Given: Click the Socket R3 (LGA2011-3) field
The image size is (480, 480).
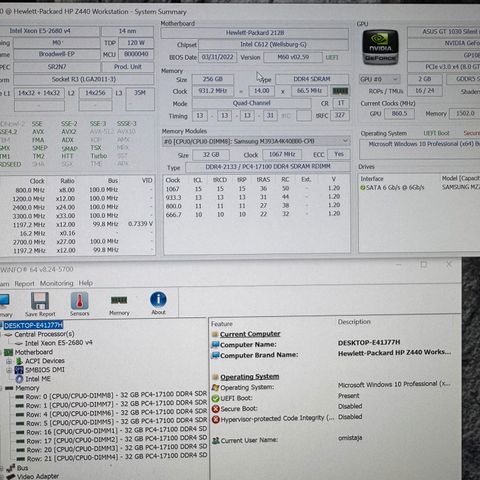Looking at the screenshot, I should [x=84, y=79].
